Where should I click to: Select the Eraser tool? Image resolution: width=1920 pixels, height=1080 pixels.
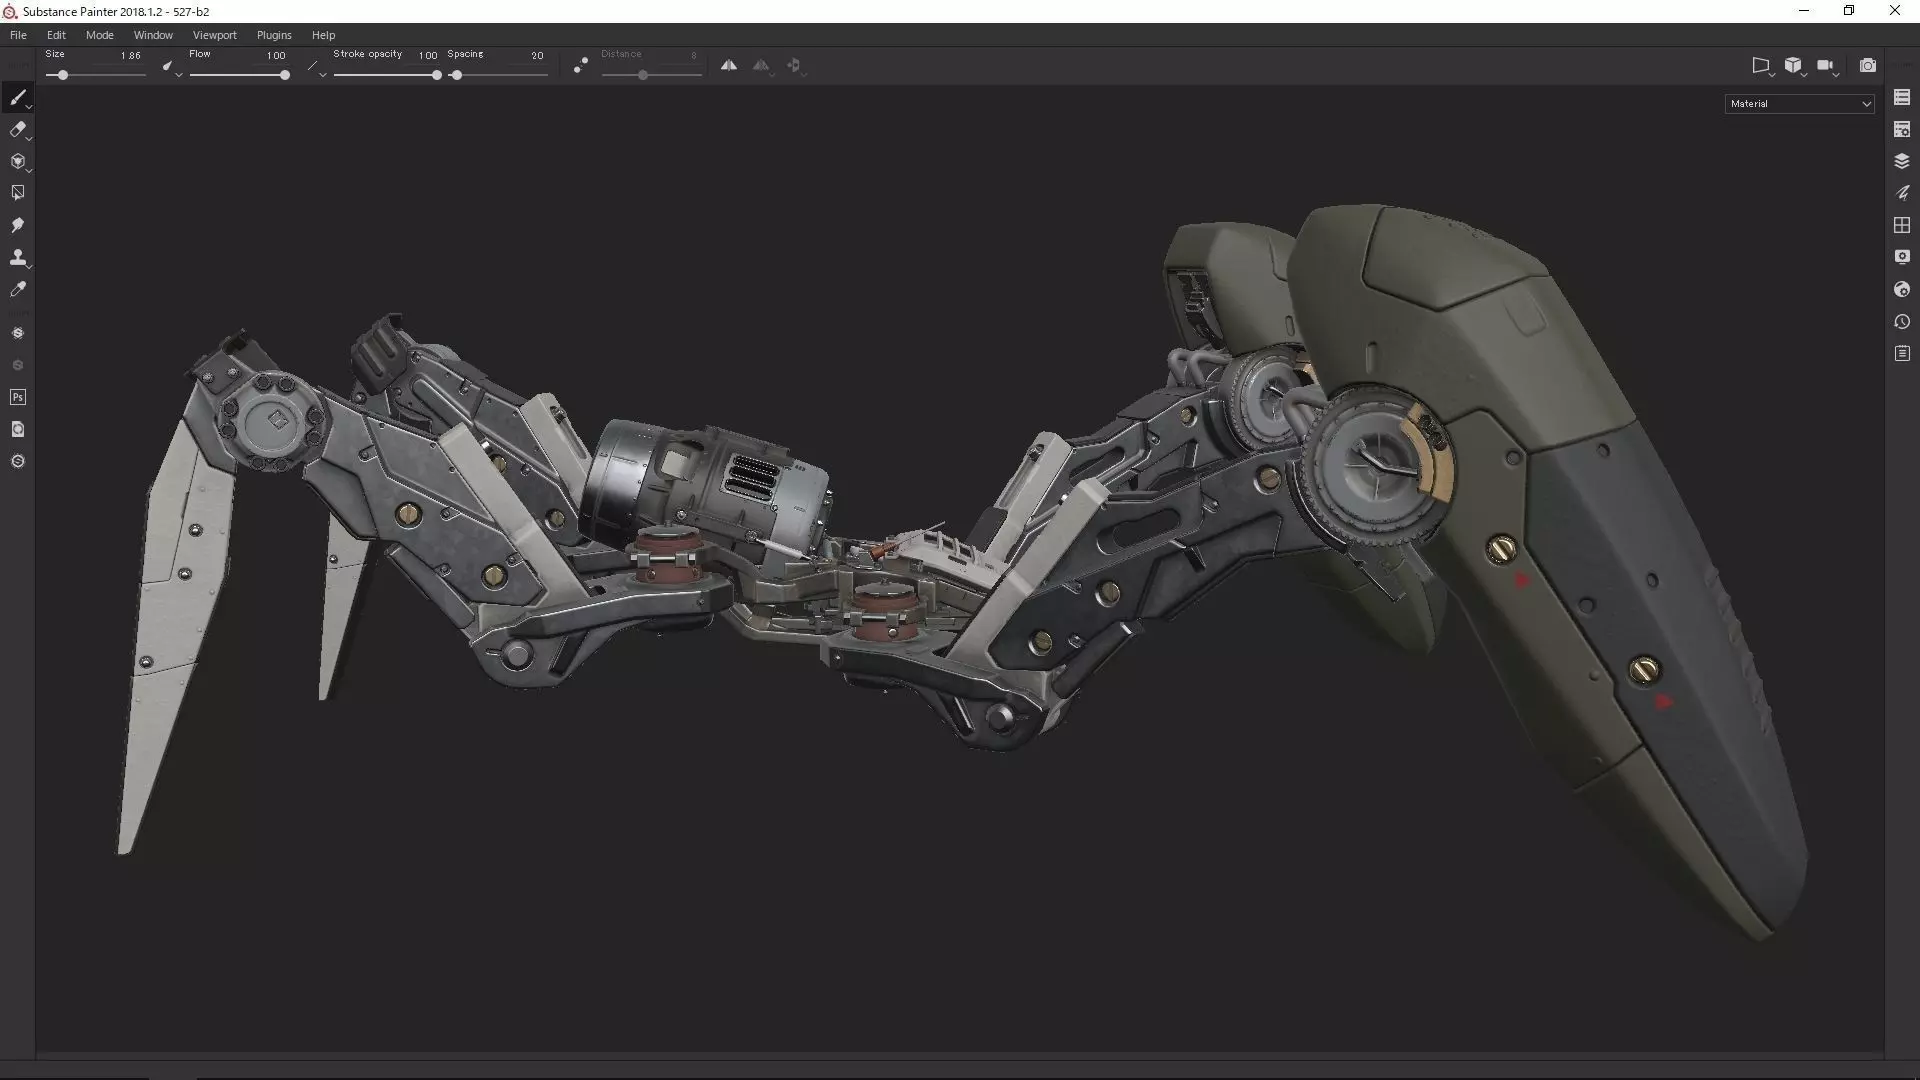coord(17,129)
